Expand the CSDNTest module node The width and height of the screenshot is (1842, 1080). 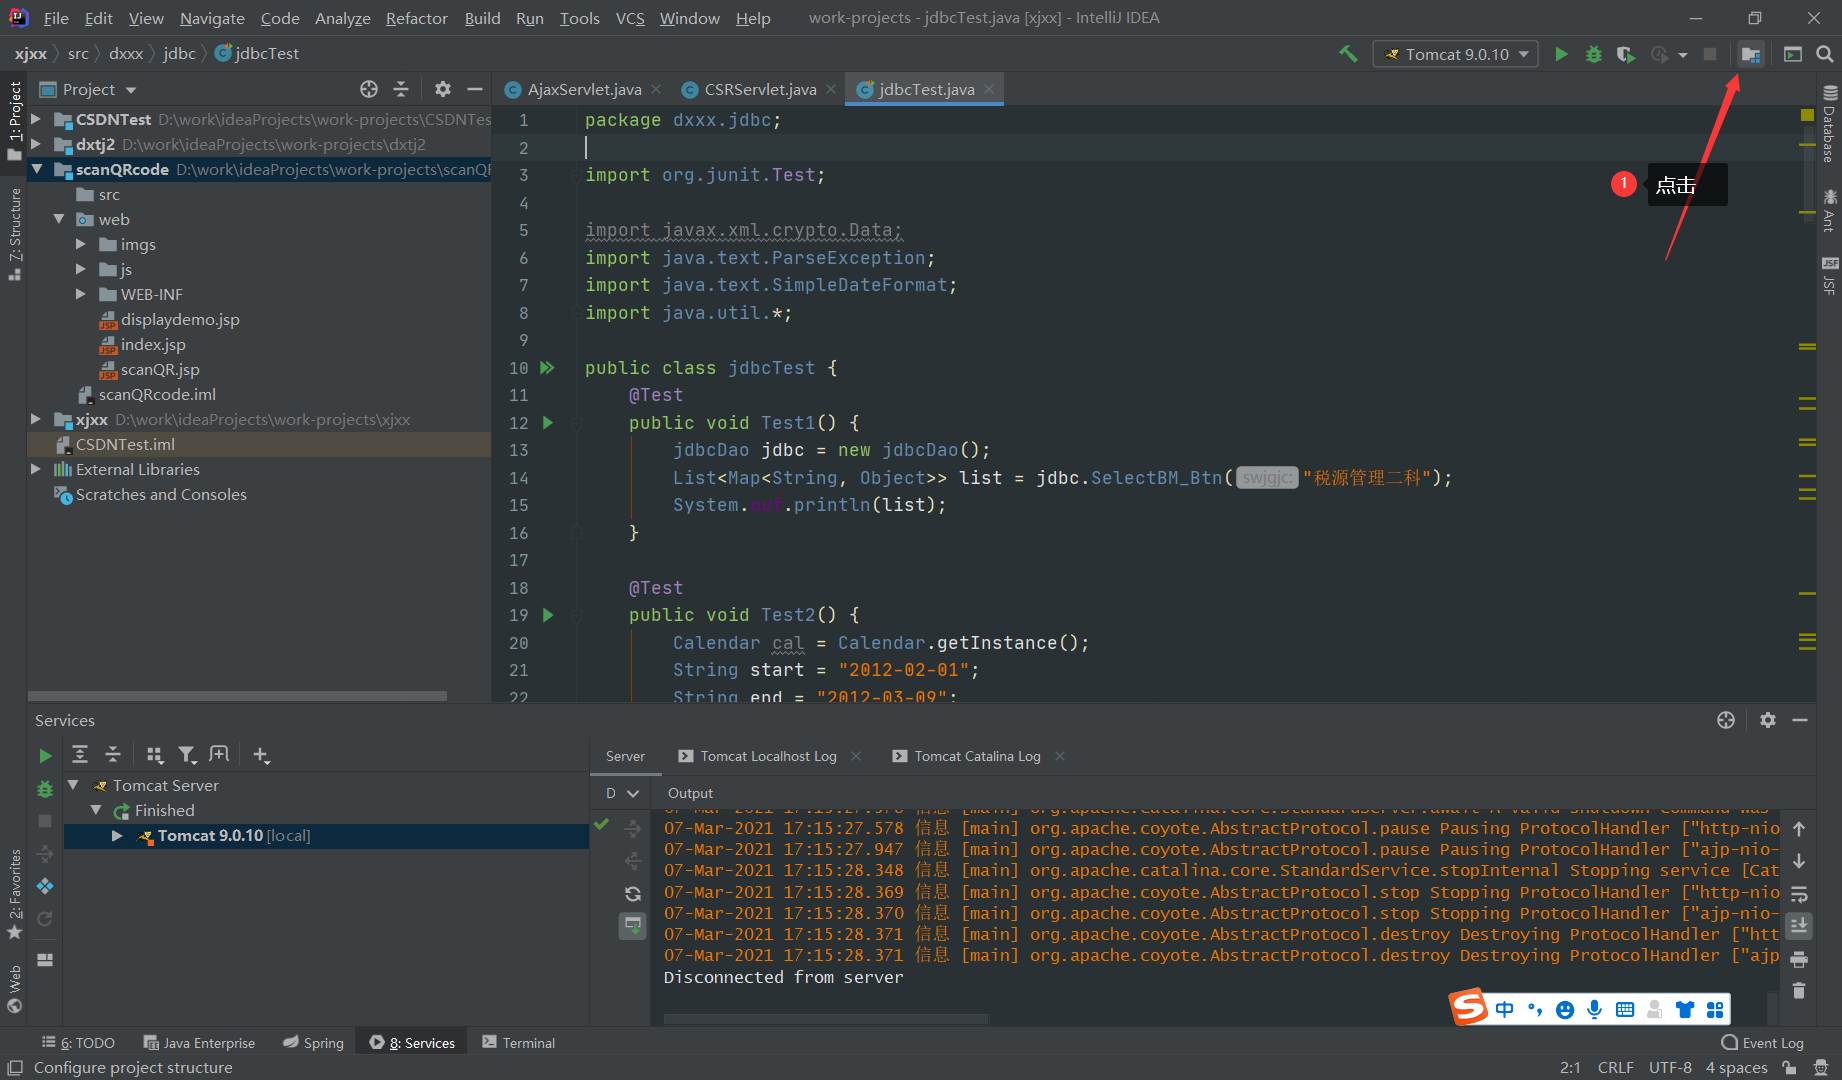point(36,119)
